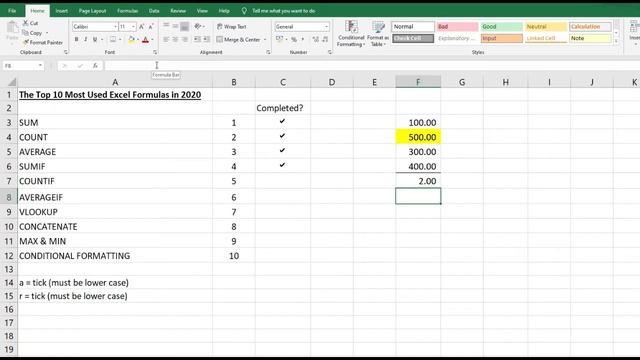Switch to the Insert tab
Screen dimensions: 640x360
click(62, 11)
